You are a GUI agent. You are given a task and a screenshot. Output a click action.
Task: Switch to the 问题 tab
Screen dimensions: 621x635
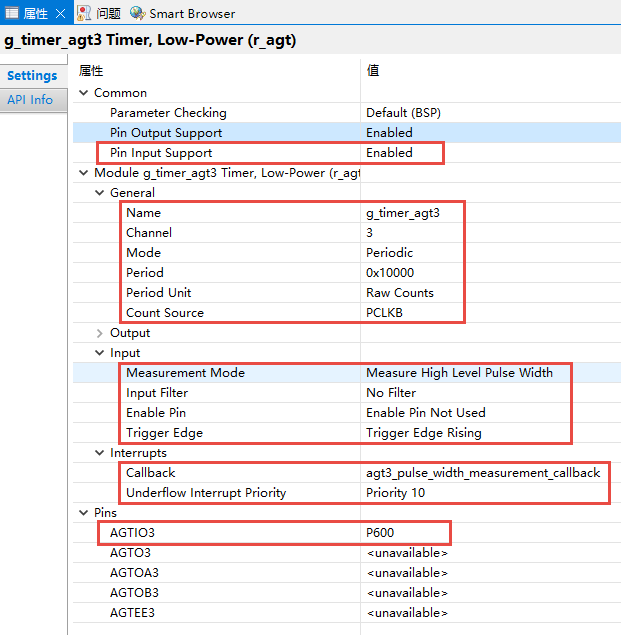coord(108,13)
